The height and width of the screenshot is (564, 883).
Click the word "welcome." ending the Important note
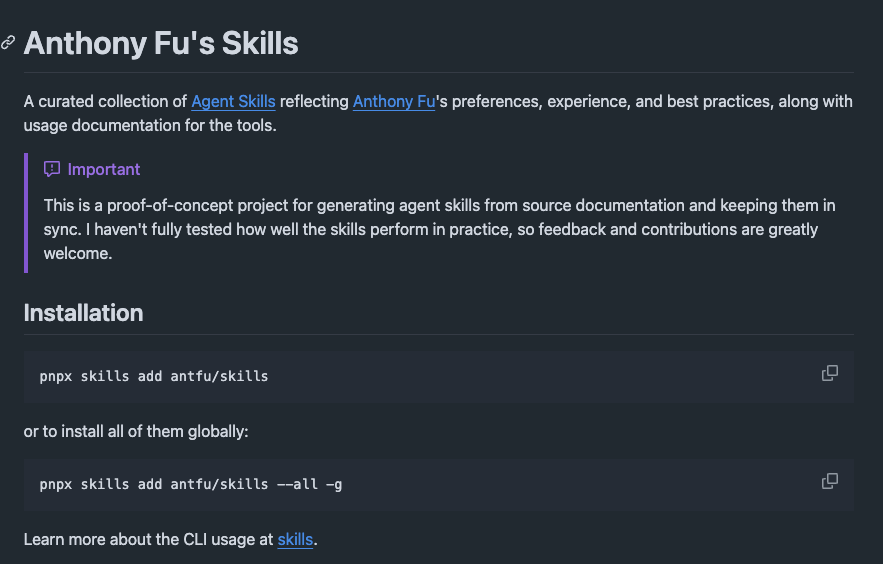click(78, 253)
